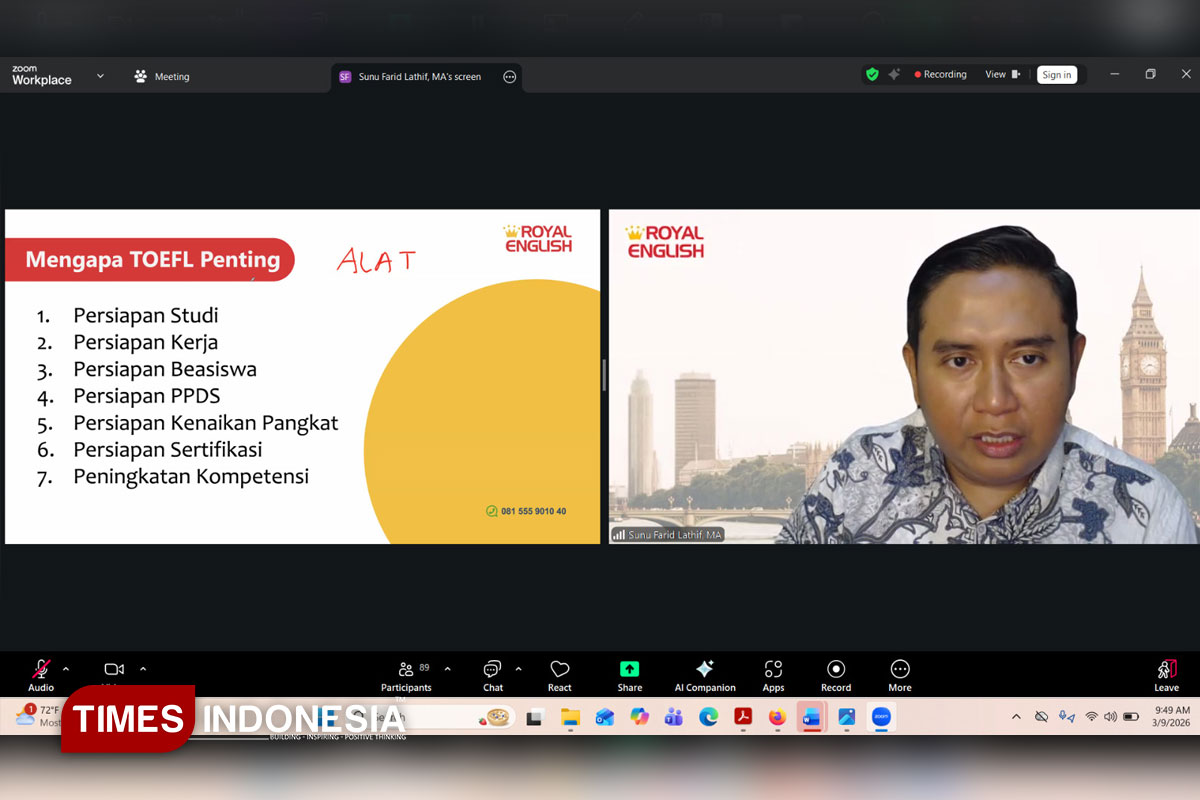Click the React heart icon
1200x800 pixels.
560,675
